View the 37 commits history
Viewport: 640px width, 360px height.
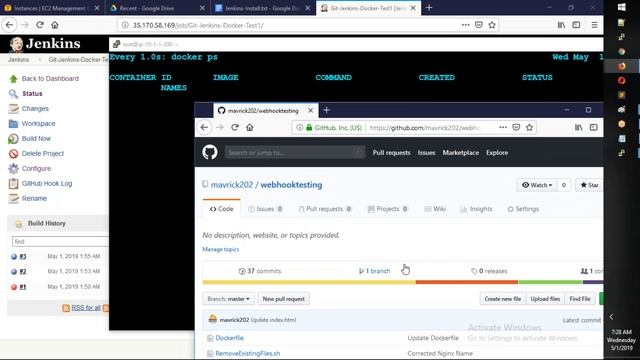tap(260, 271)
